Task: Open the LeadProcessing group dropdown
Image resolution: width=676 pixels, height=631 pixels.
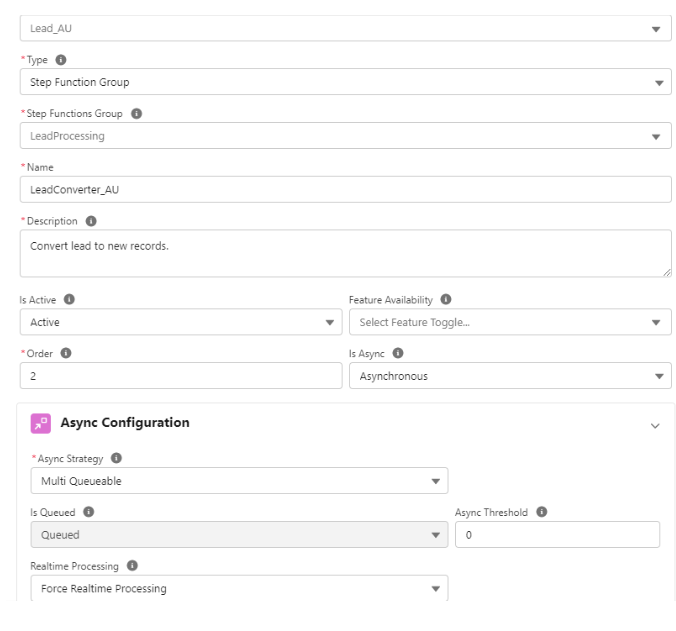Action: pos(345,136)
